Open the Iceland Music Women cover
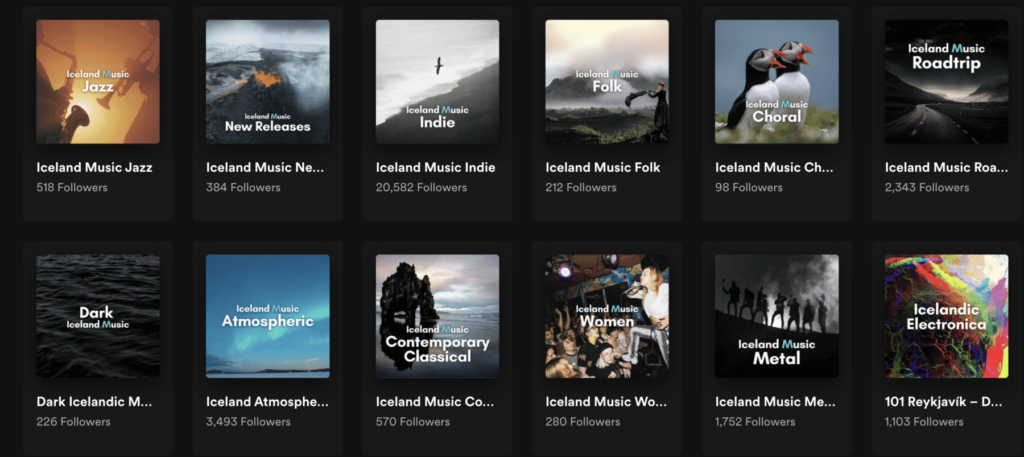Viewport: 1024px width, 457px height. pos(607,316)
